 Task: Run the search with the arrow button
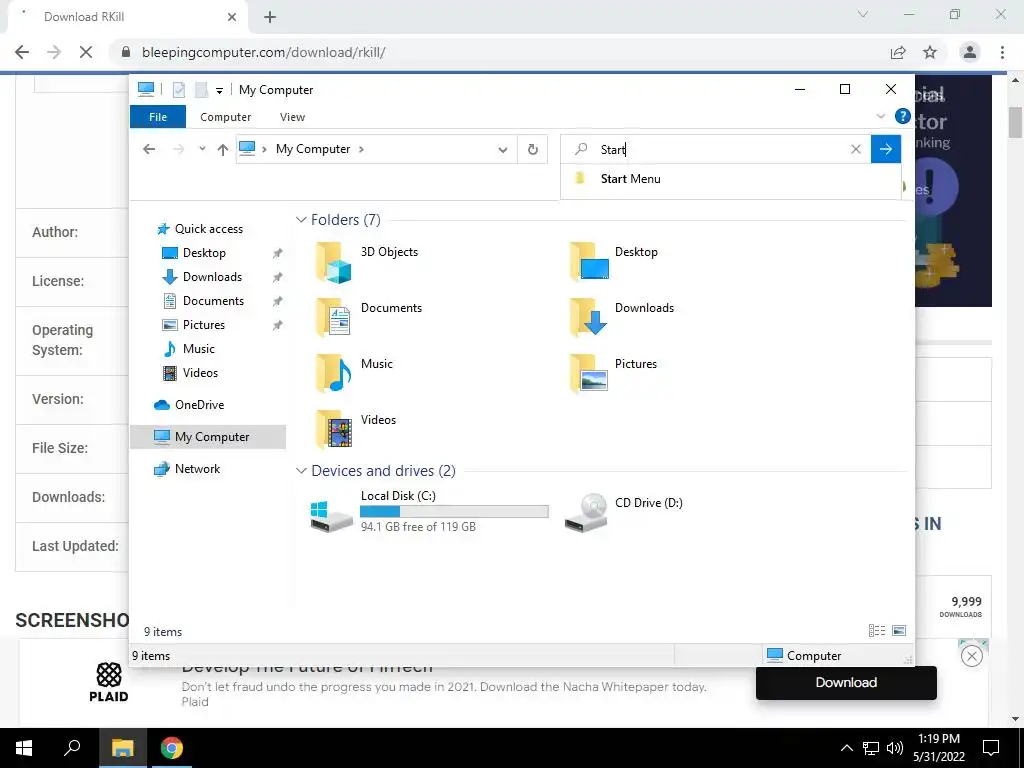point(886,150)
